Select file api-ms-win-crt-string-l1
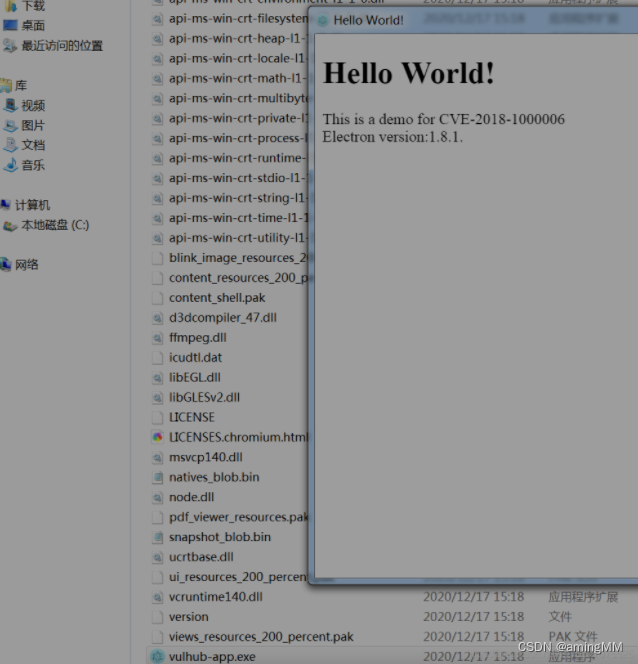 (238, 198)
